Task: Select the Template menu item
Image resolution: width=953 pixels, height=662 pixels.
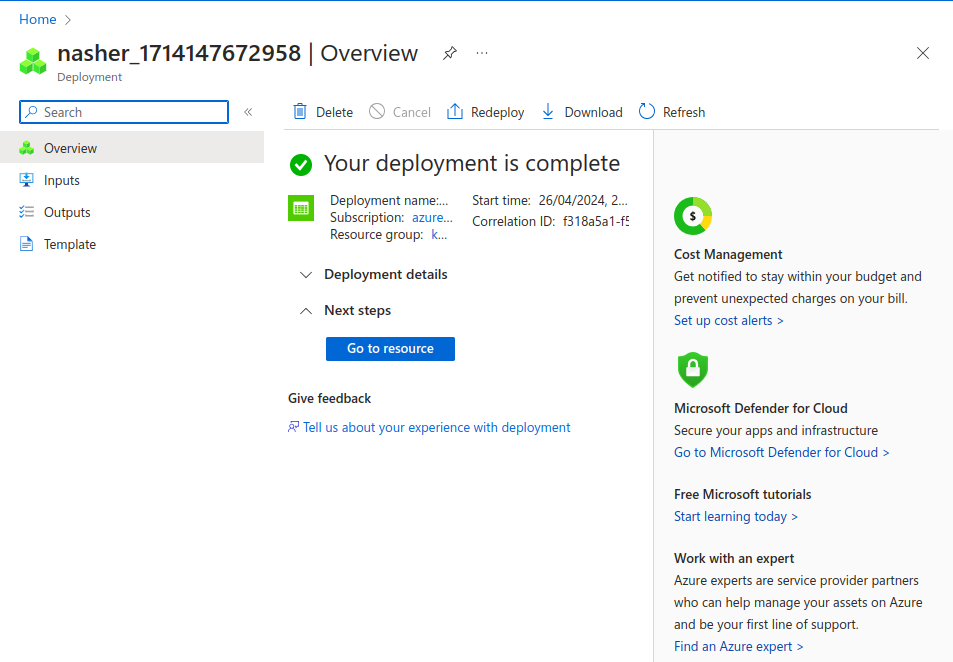Action: (x=69, y=244)
